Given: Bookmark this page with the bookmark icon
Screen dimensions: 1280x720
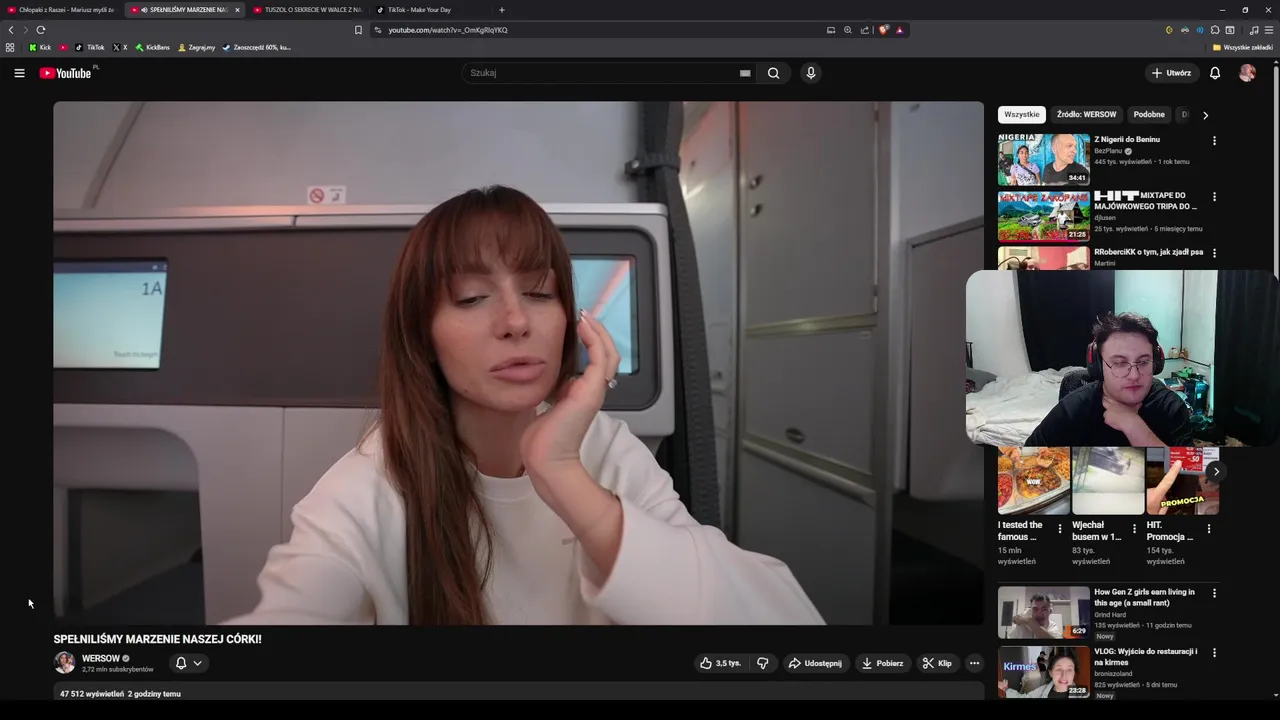Looking at the screenshot, I should [x=358, y=30].
